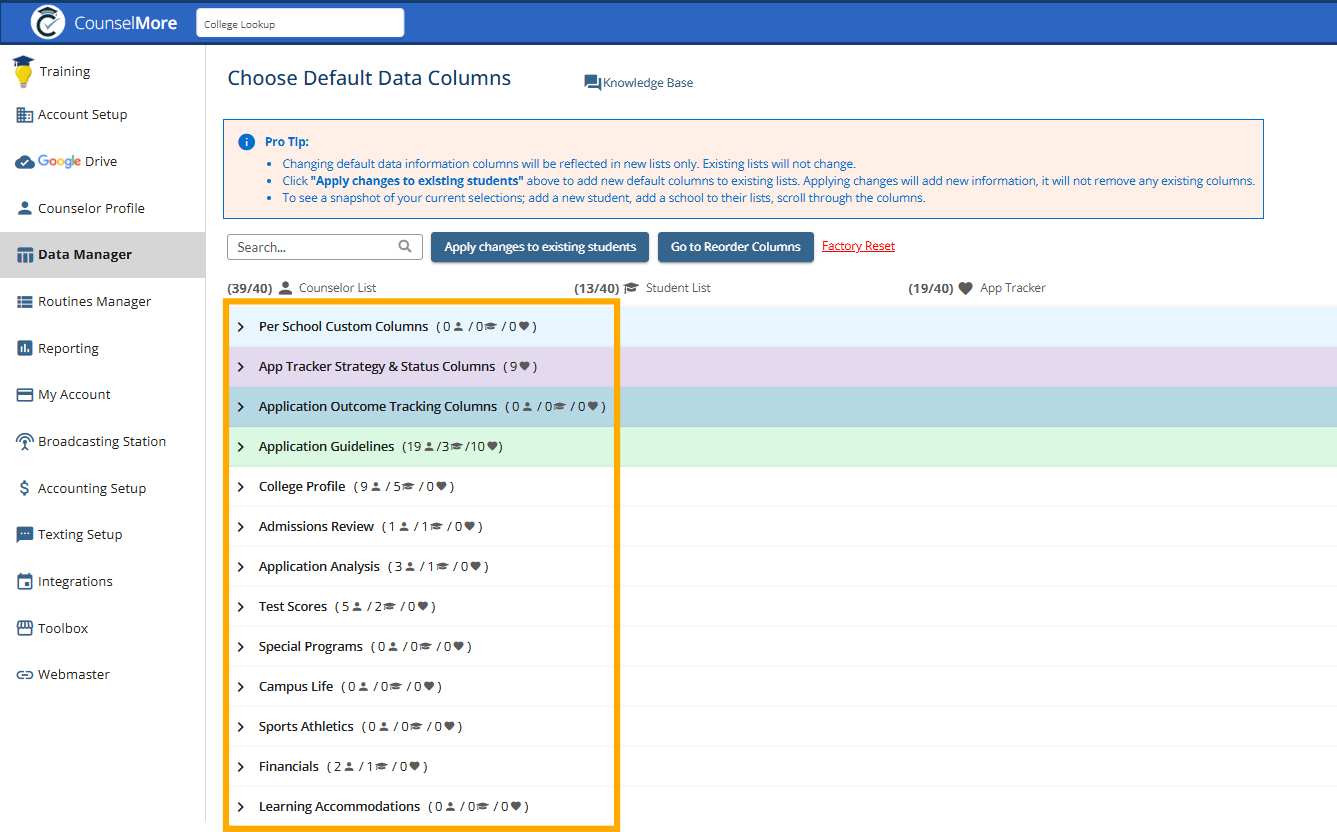Click the Reporting chart icon
The width and height of the screenshot is (1337, 832).
coord(25,348)
